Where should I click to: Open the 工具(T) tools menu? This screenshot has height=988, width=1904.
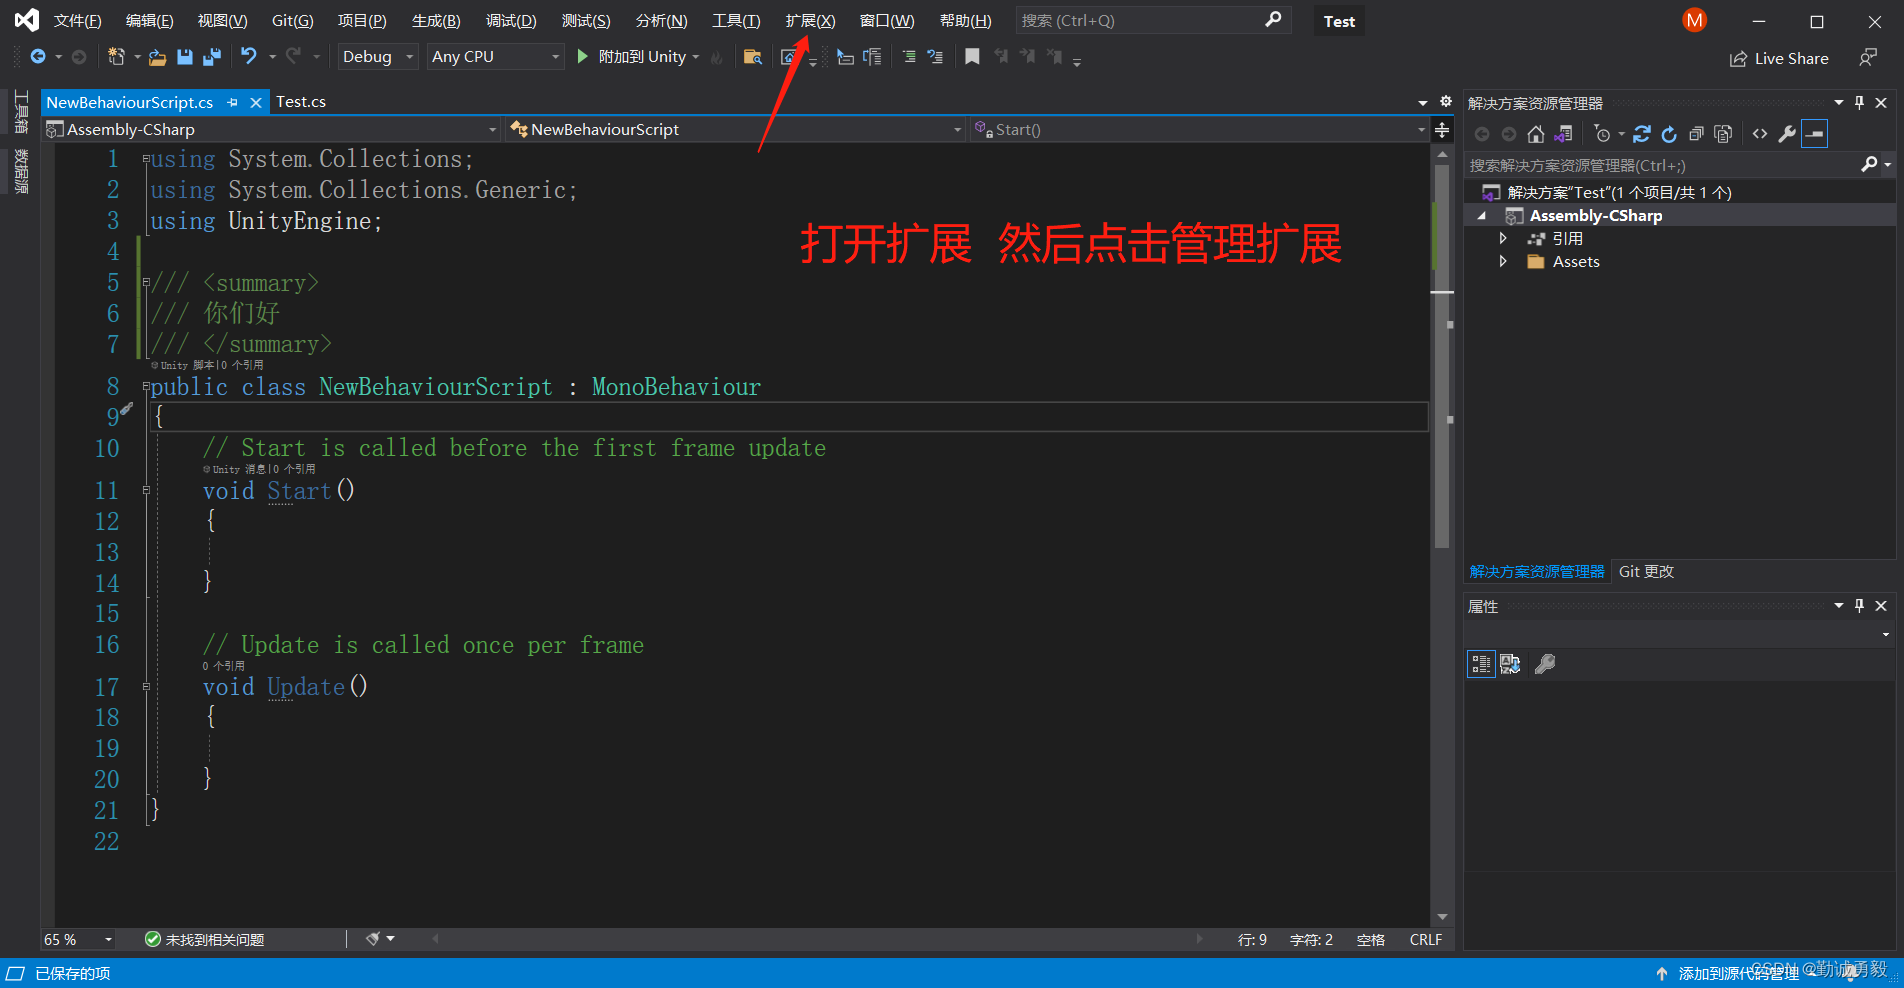pos(736,21)
